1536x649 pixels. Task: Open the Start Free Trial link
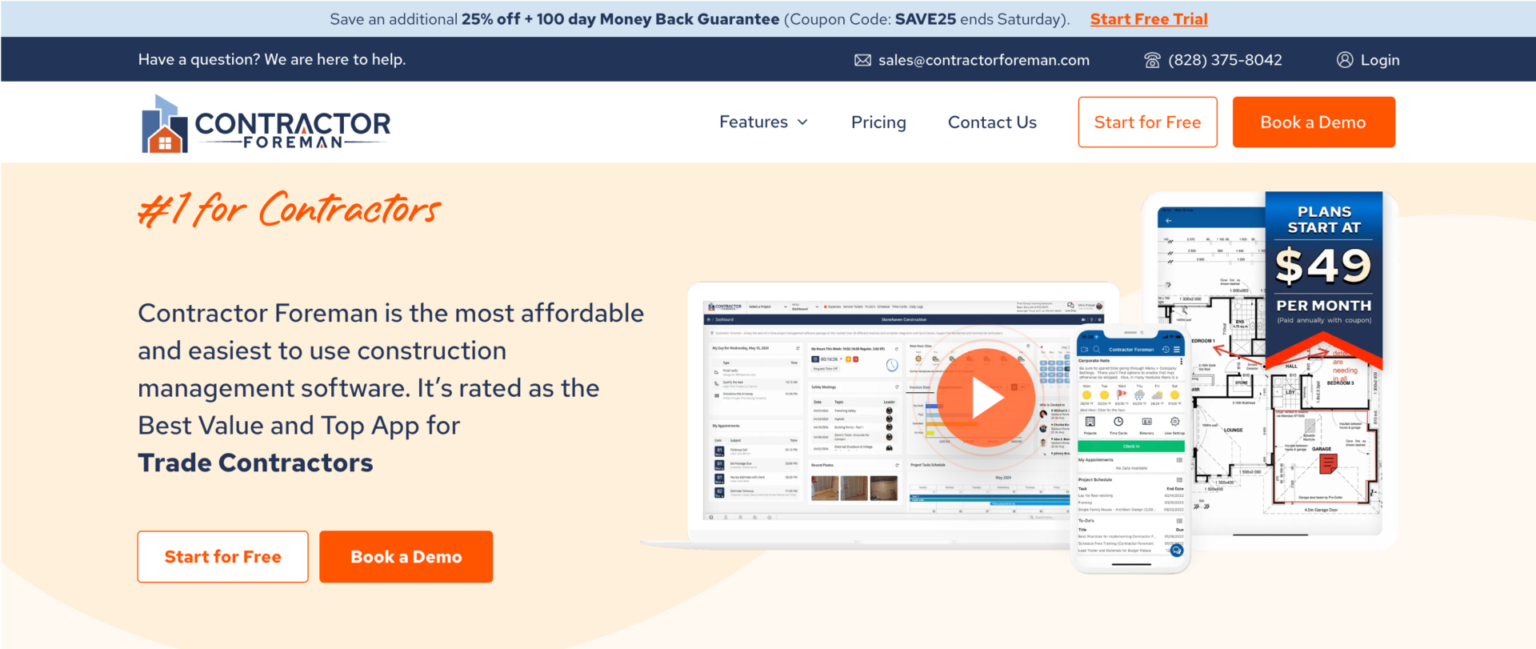pyautogui.click(x=1148, y=18)
